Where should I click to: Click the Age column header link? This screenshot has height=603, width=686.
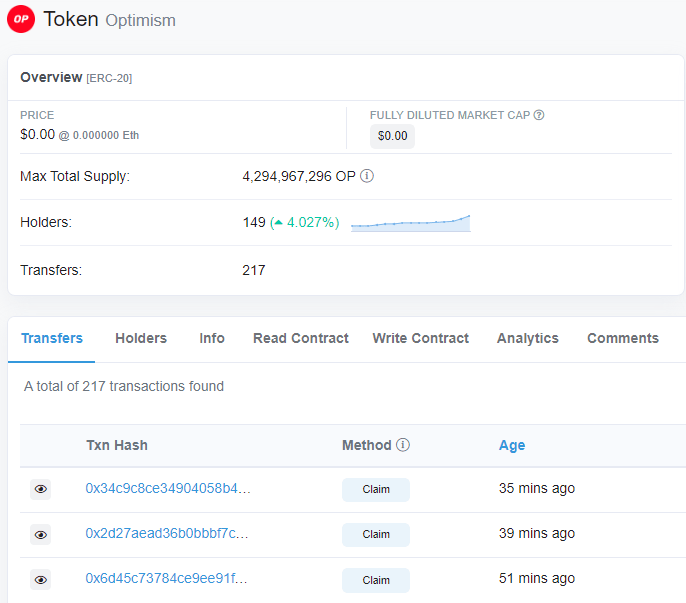512,445
